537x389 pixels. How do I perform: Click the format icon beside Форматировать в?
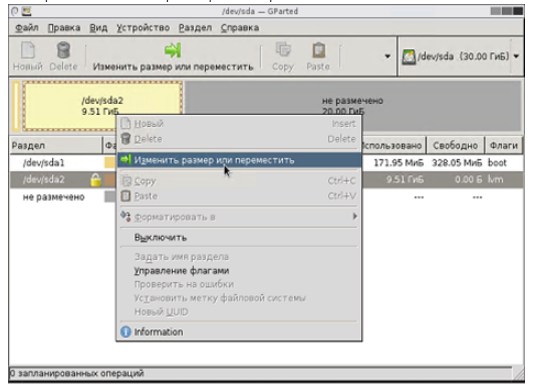[126, 216]
